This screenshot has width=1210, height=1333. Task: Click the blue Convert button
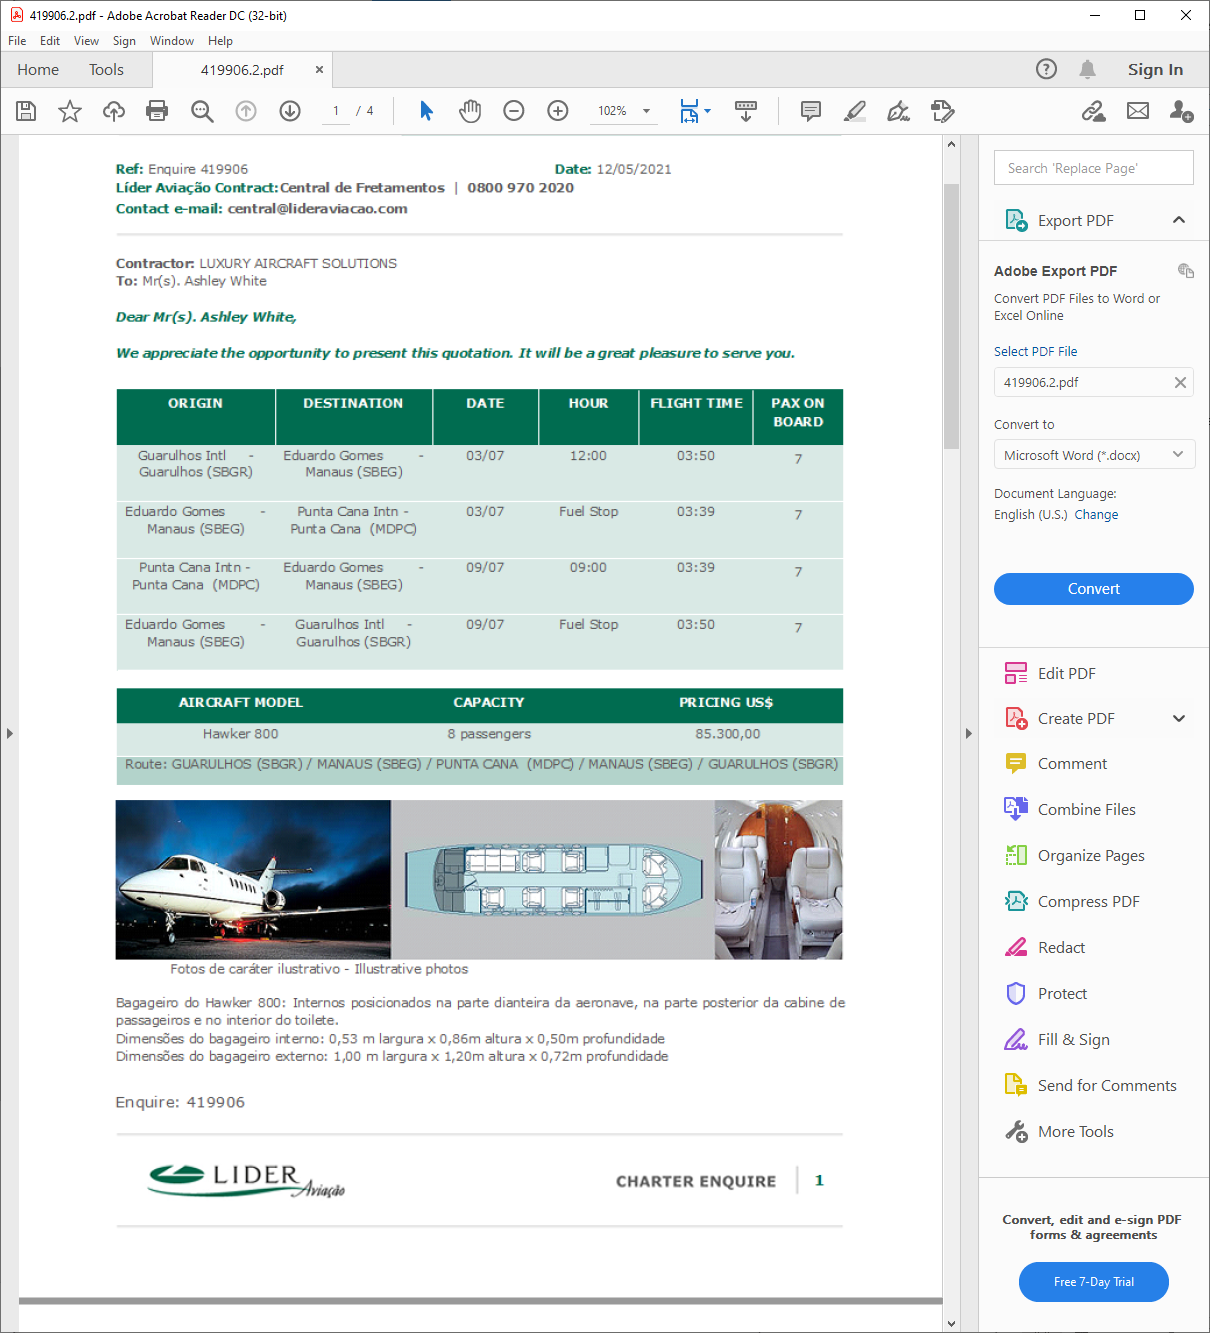pyautogui.click(x=1094, y=589)
